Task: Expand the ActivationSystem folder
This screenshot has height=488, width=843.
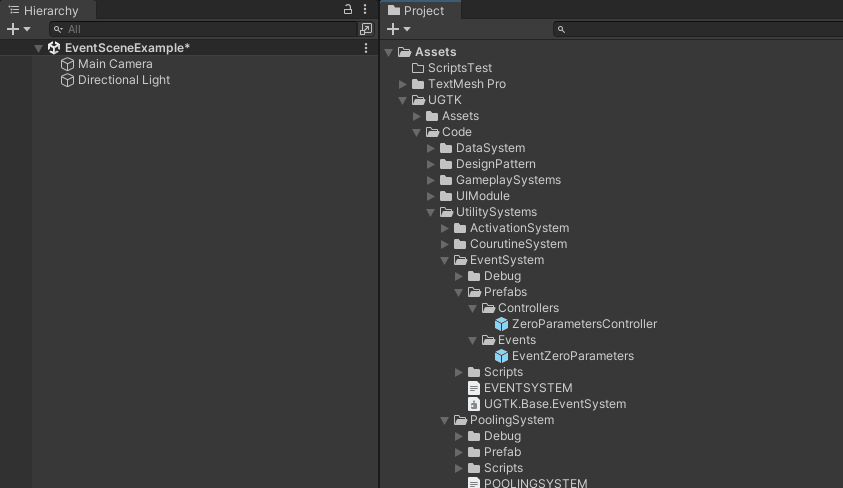Action: tap(445, 228)
